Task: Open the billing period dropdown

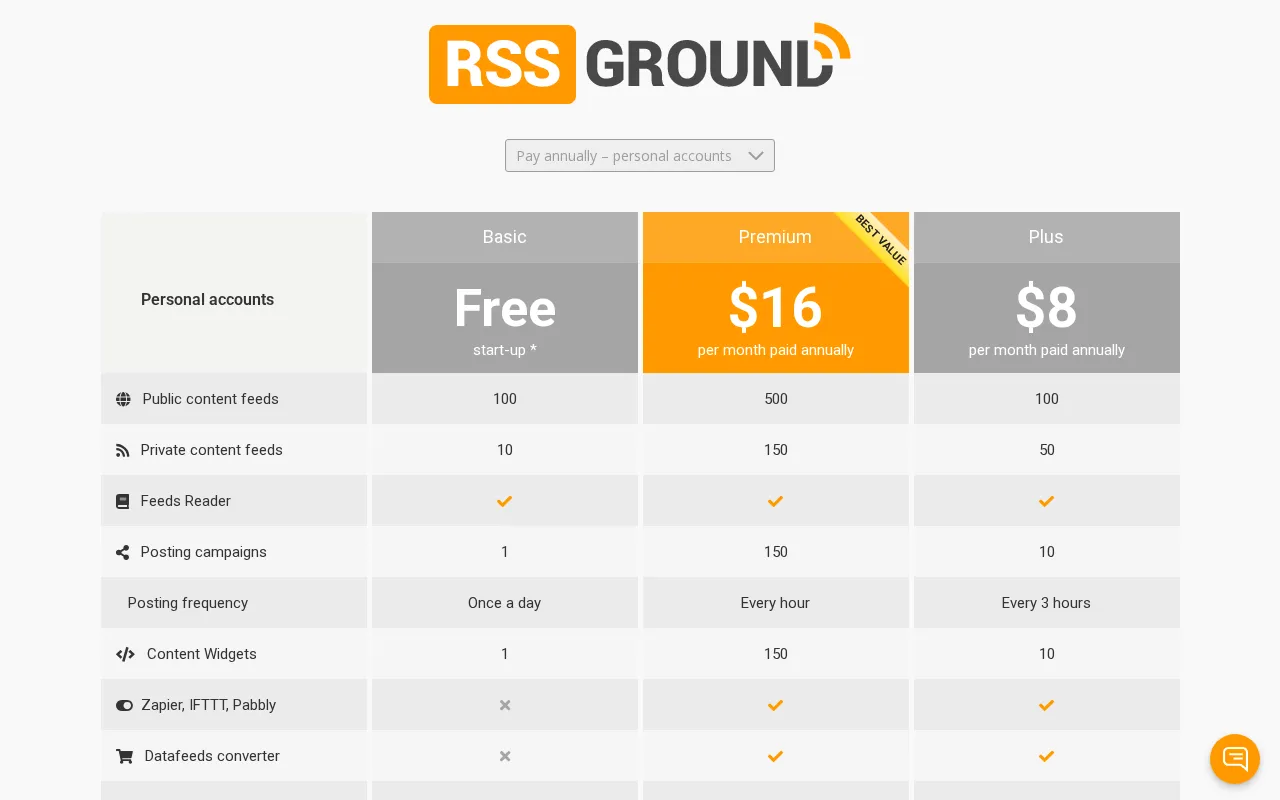Action: tap(640, 155)
